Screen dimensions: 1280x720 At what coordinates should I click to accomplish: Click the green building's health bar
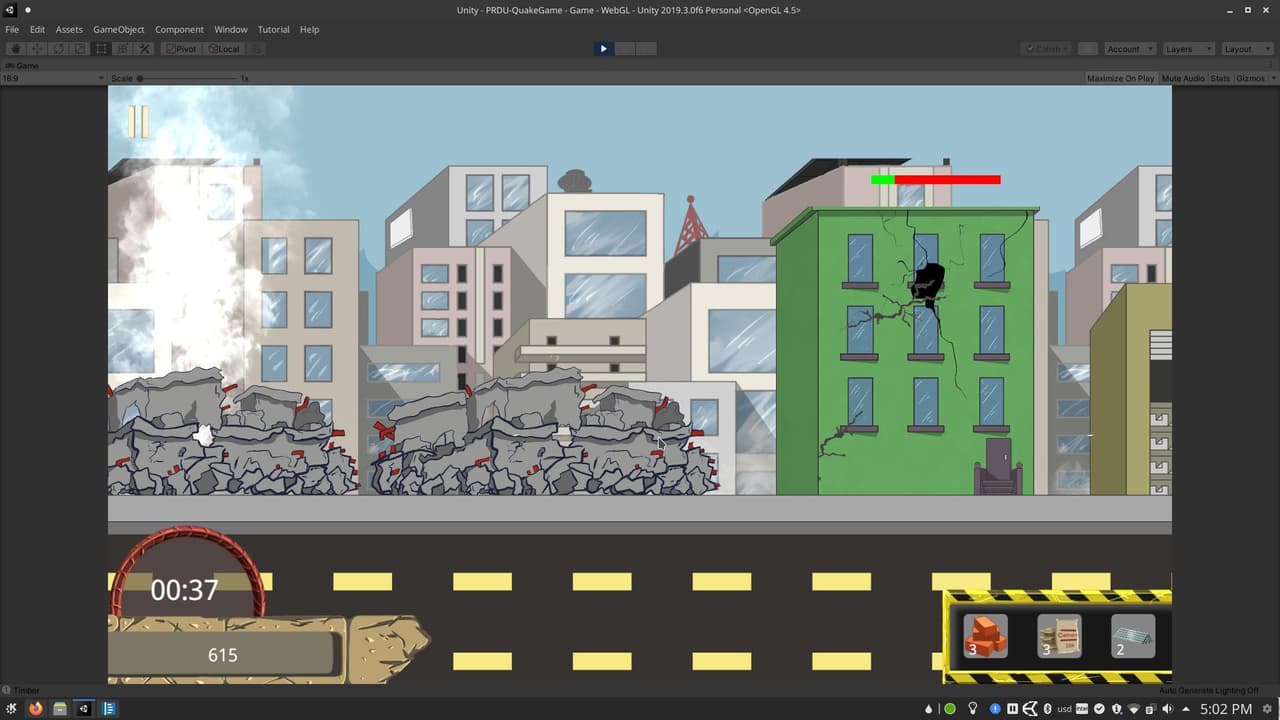[936, 180]
